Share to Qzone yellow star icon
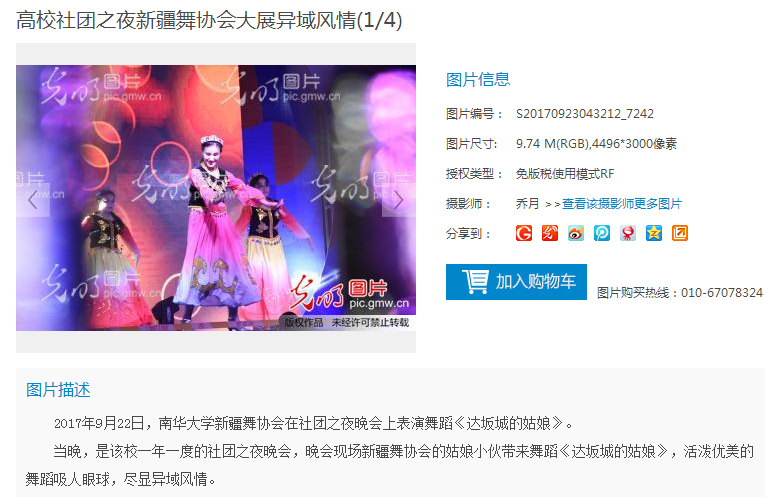The image size is (765, 497). click(x=654, y=233)
